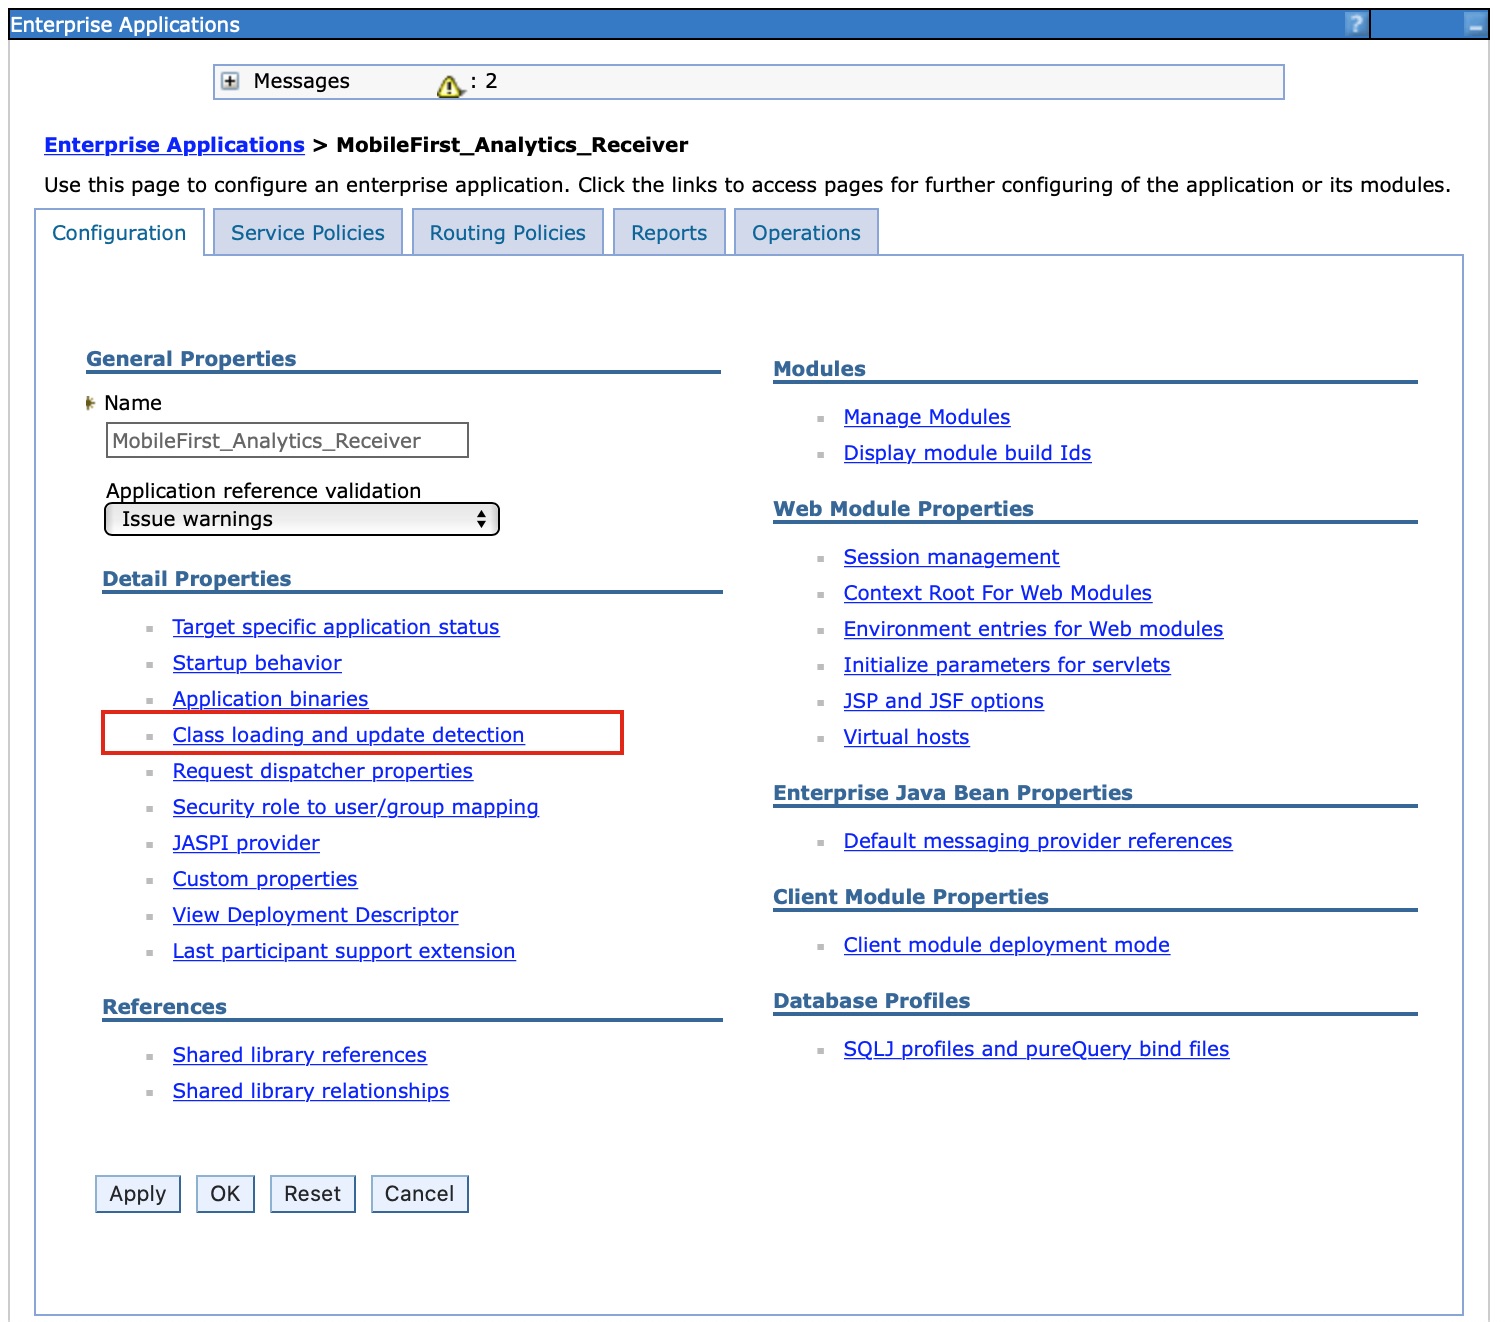Open the Virtual hosts link
Viewport: 1506px width, 1322px height.
[x=906, y=737]
